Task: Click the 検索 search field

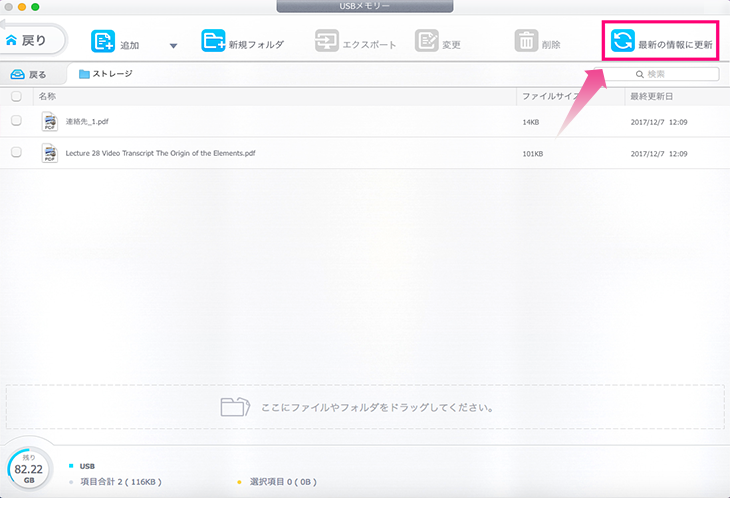Action: pos(656,74)
